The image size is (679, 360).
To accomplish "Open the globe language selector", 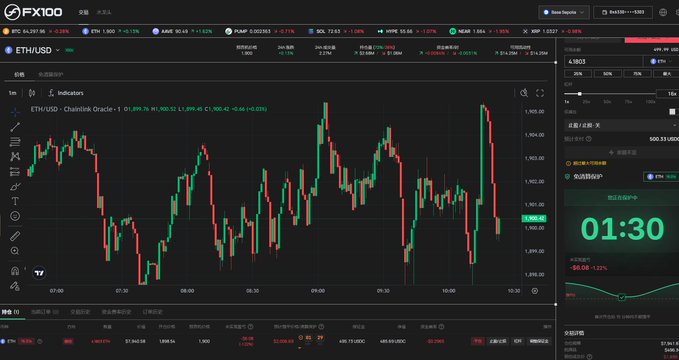I will point(663,12).
